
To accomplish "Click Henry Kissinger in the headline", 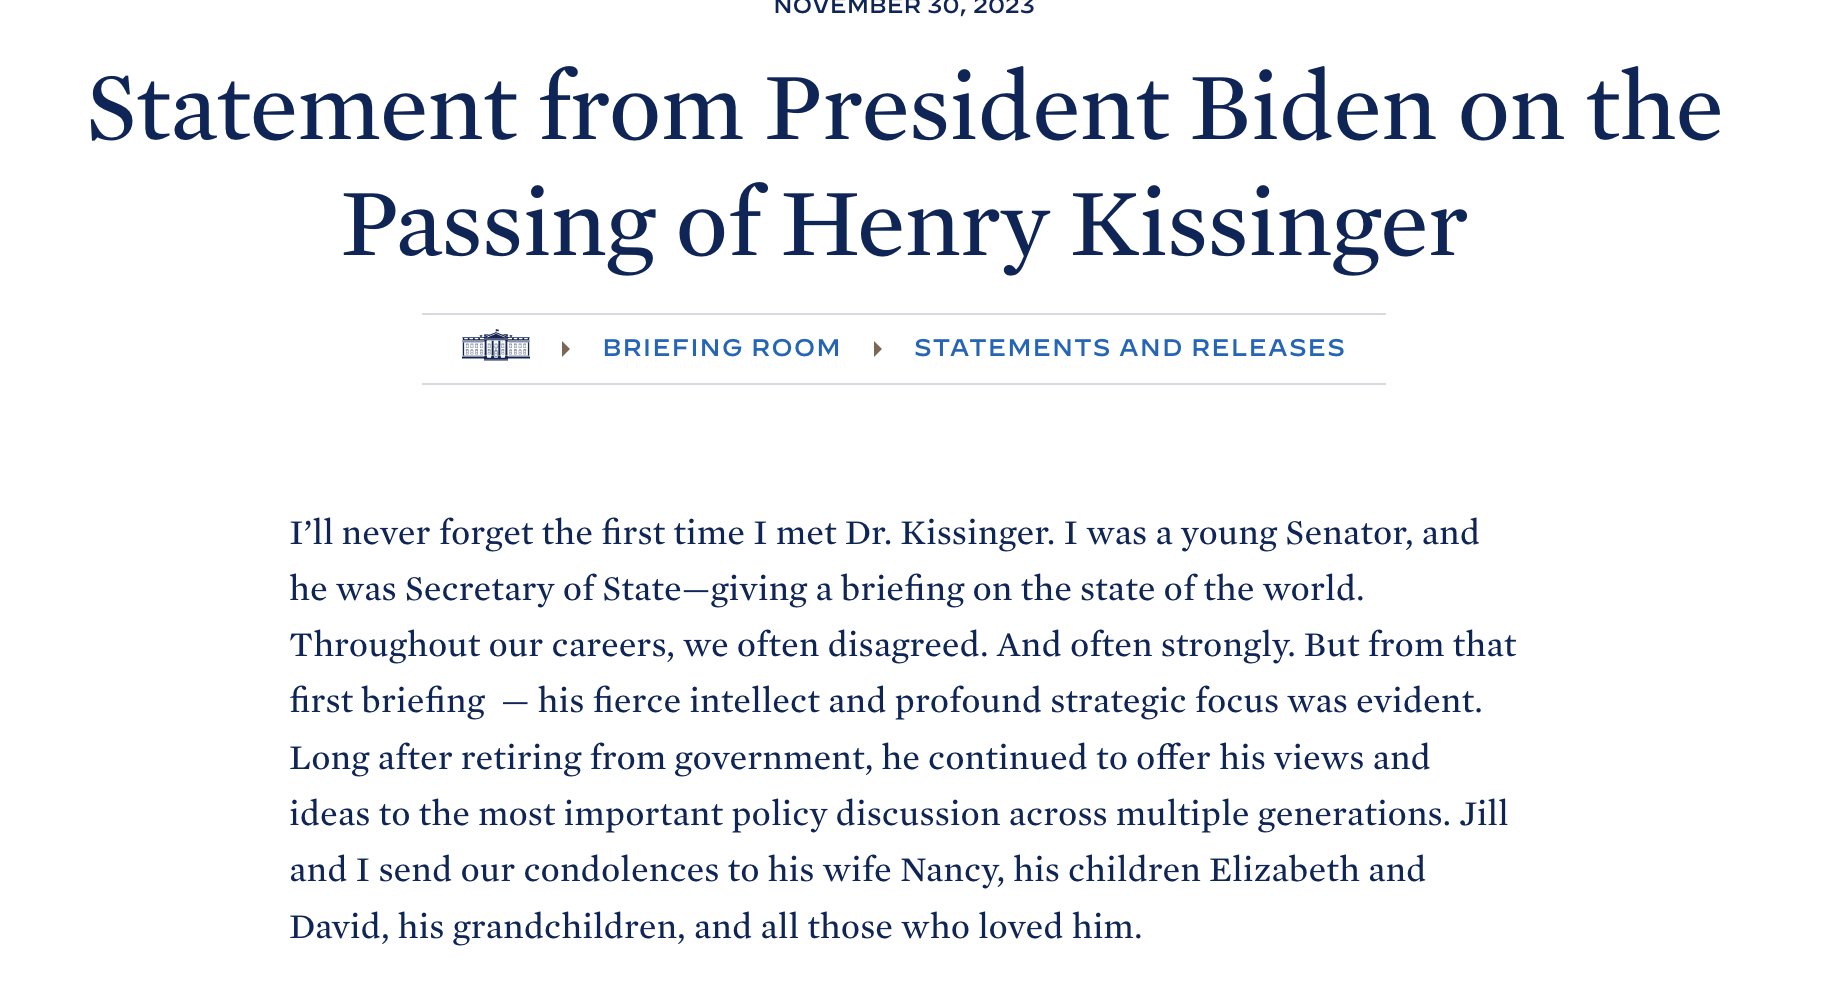I will click(x=1124, y=225).
